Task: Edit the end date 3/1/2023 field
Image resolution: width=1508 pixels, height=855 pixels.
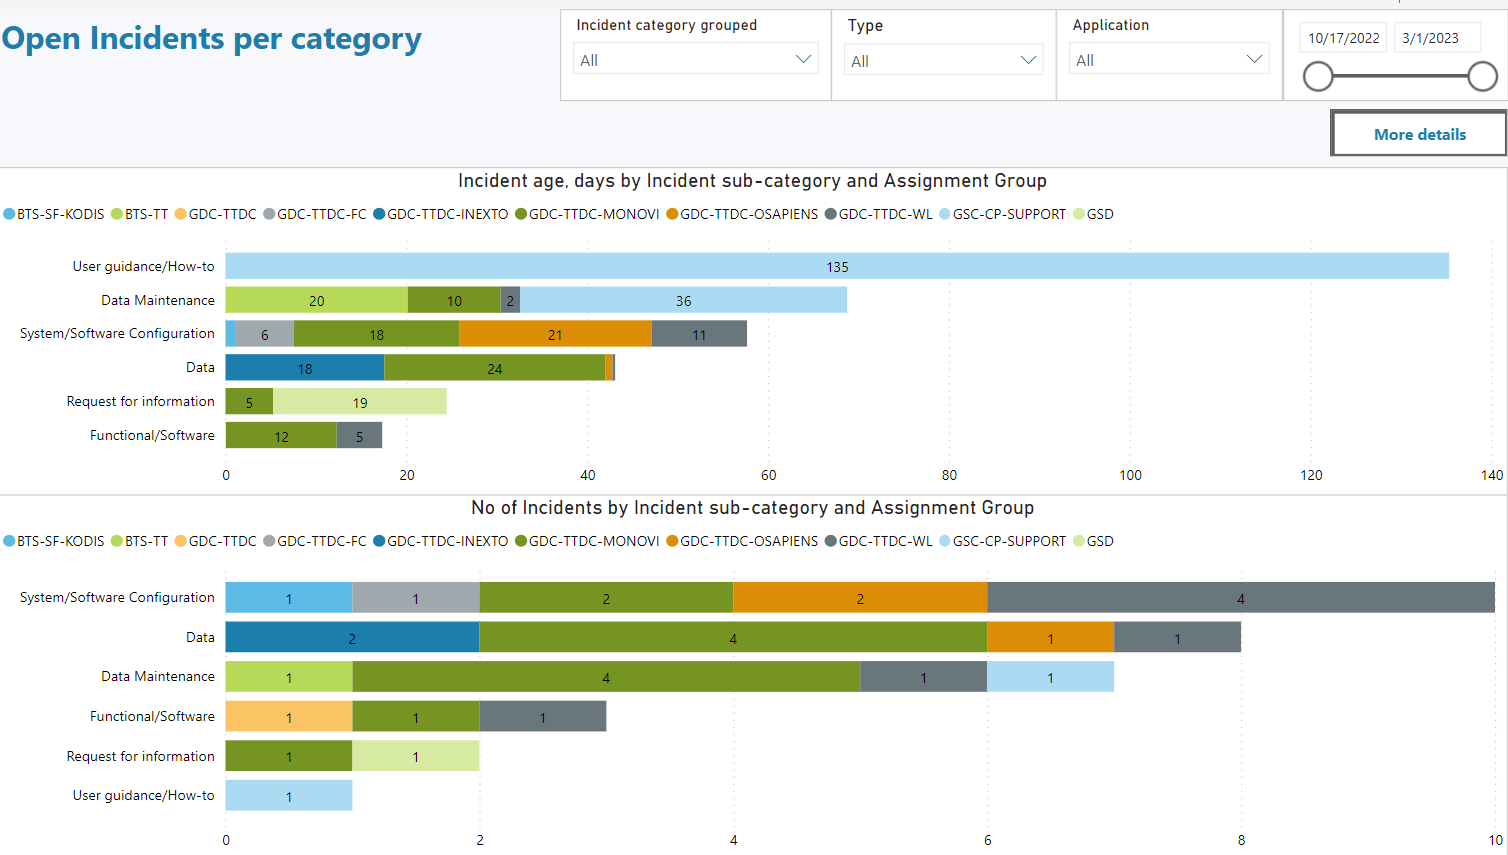Action: coord(1437,38)
